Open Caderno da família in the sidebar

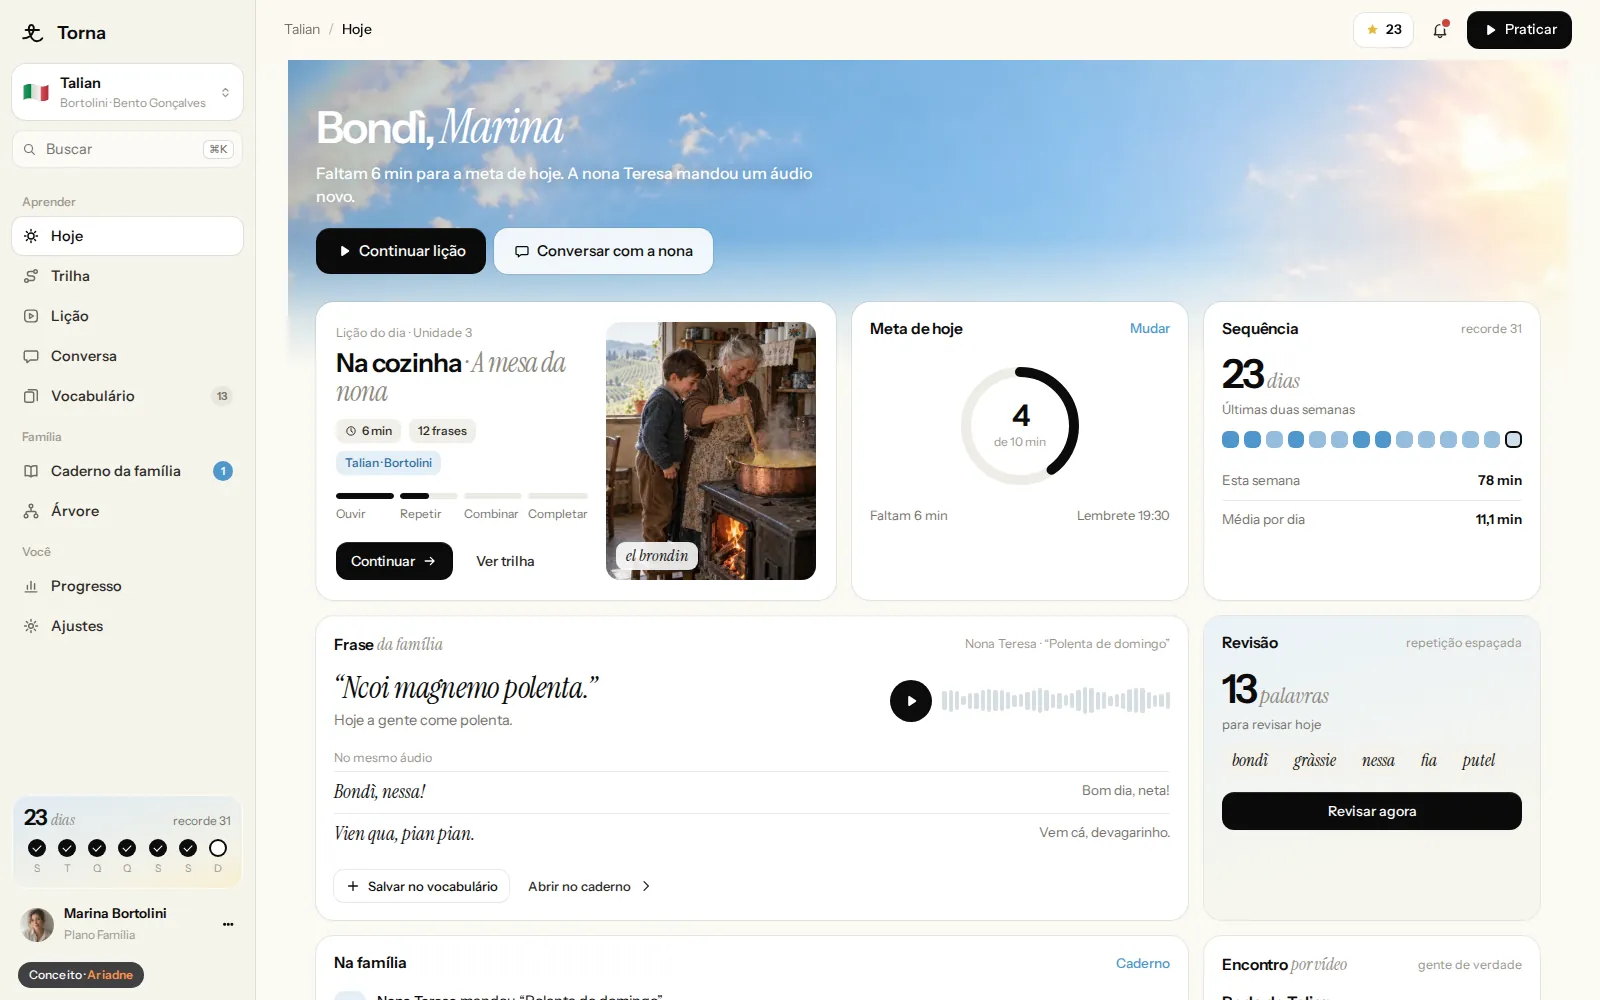127,471
